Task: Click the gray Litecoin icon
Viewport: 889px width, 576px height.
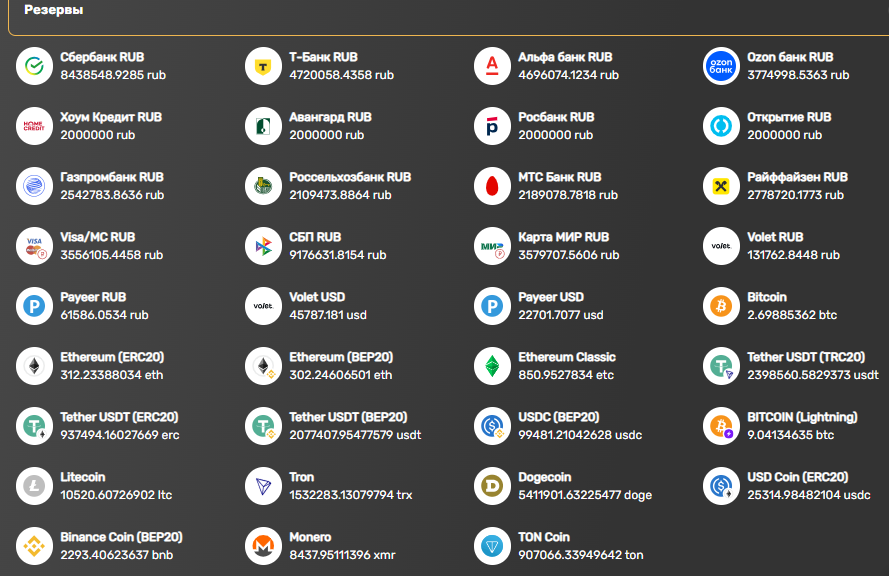Action: point(35,487)
